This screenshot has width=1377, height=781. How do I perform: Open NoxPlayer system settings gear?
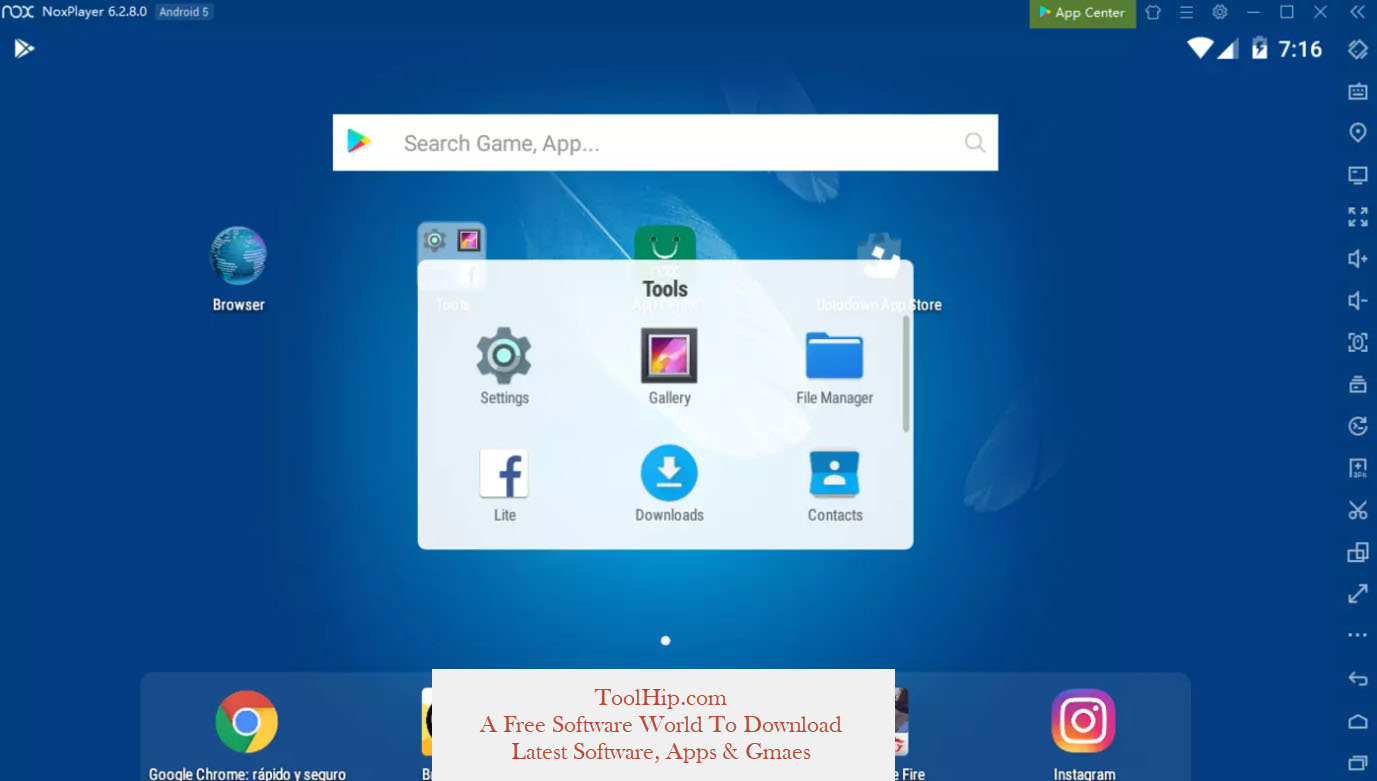click(1220, 13)
